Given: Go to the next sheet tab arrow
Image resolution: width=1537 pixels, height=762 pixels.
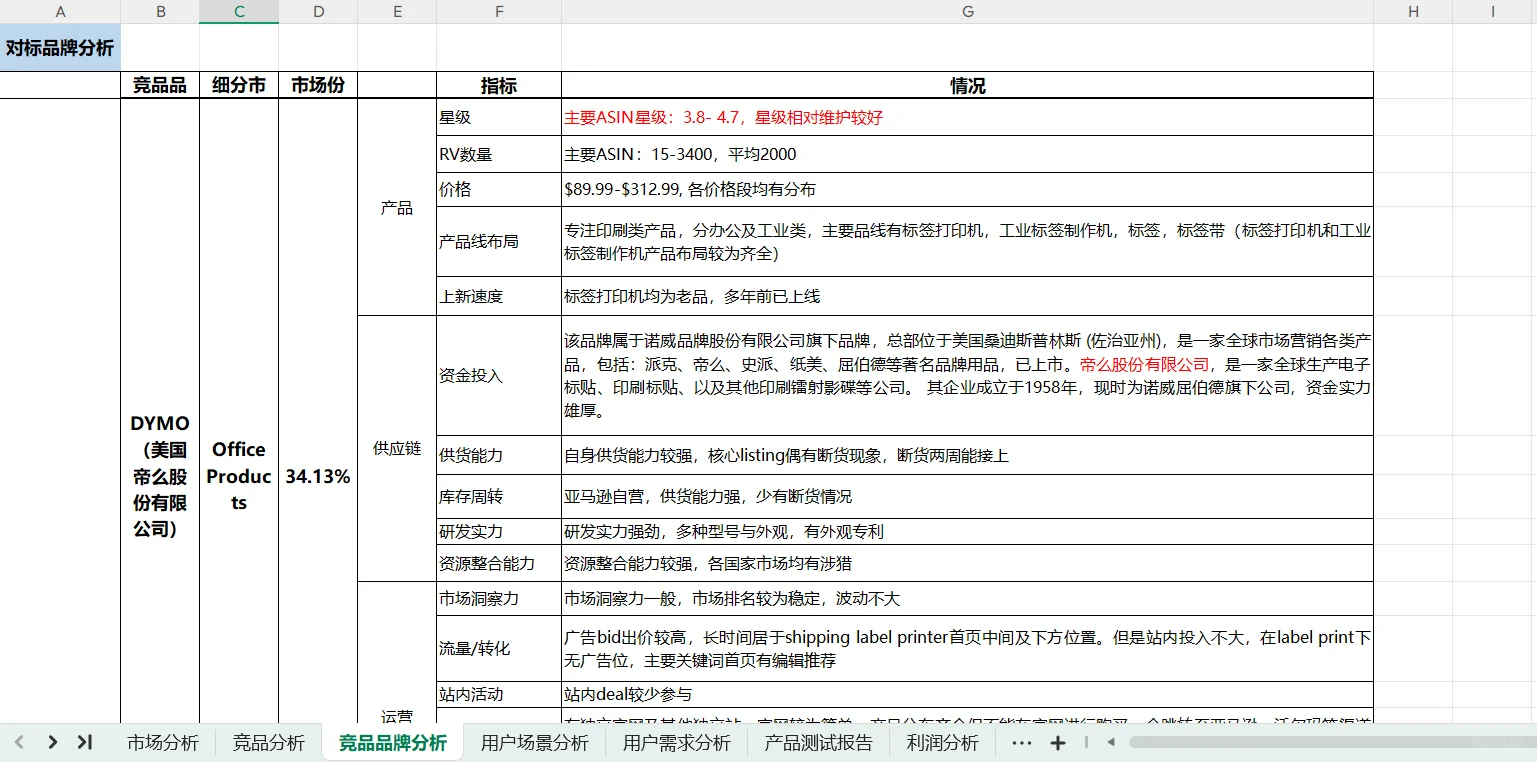Looking at the screenshot, I should click(52, 743).
